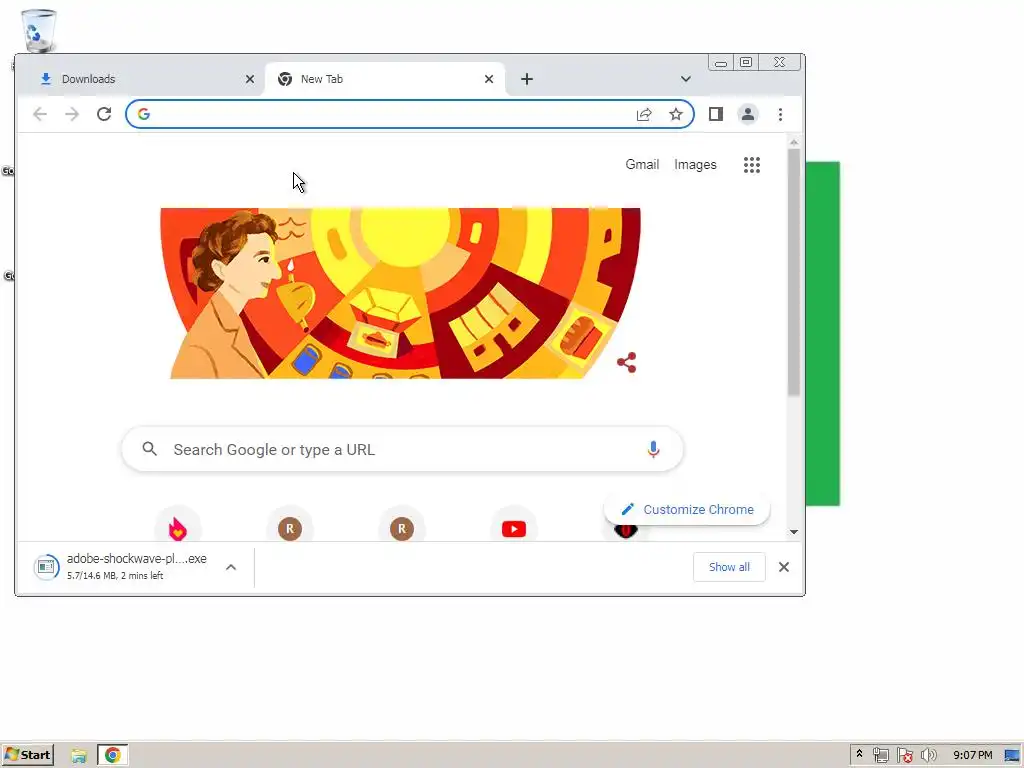The height and width of the screenshot is (768, 1024).
Task: Click Customize Chrome button
Action: coord(687,509)
